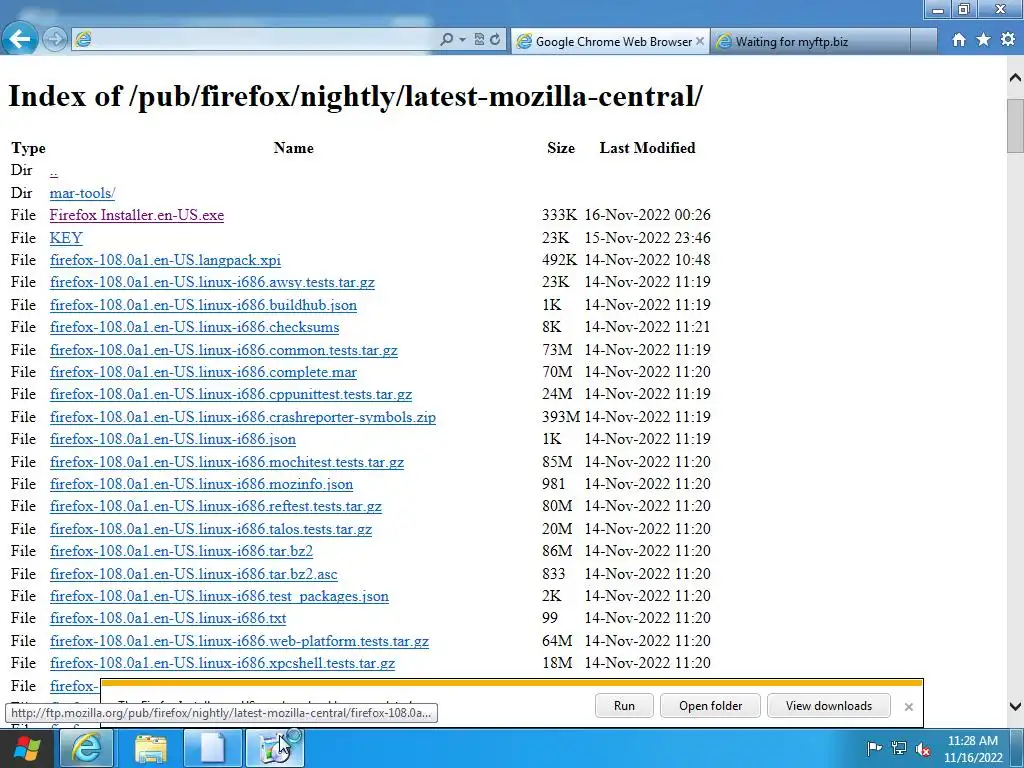Open the blank document taskbar icon
The height and width of the screenshot is (768, 1024).
point(212,748)
